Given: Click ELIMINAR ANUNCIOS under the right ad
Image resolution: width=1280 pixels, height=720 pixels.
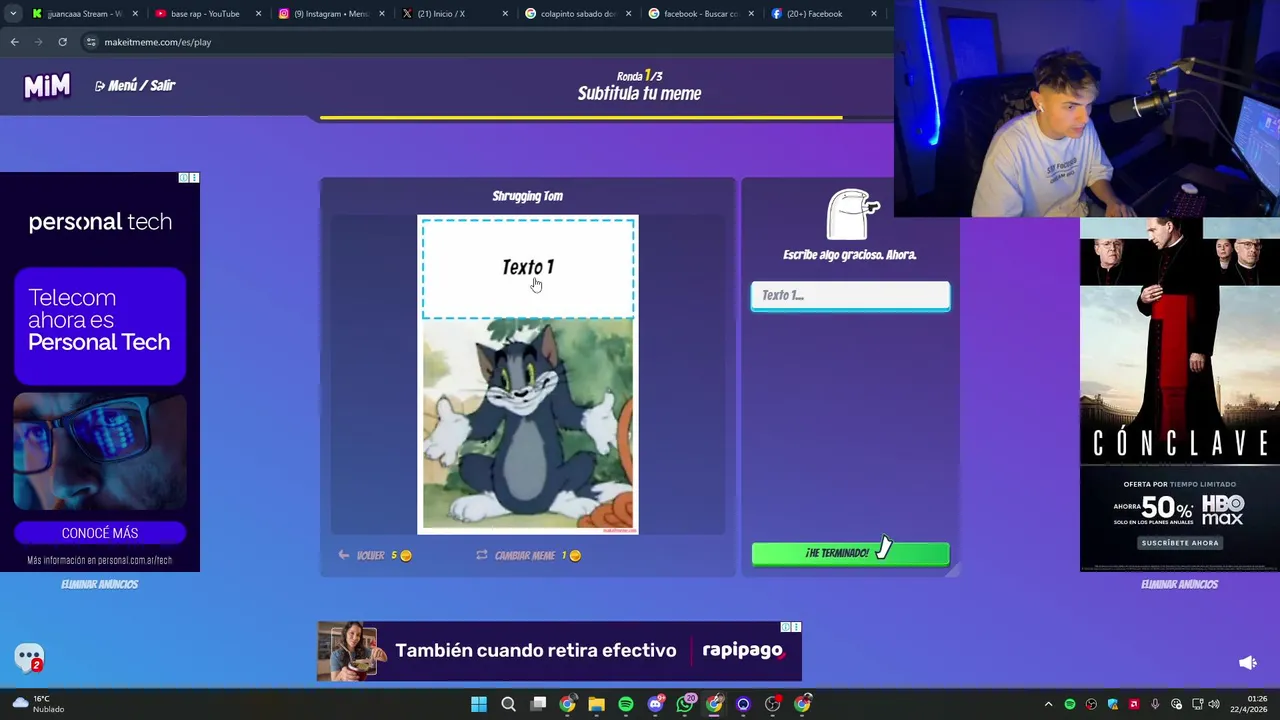Looking at the screenshot, I should [1179, 584].
